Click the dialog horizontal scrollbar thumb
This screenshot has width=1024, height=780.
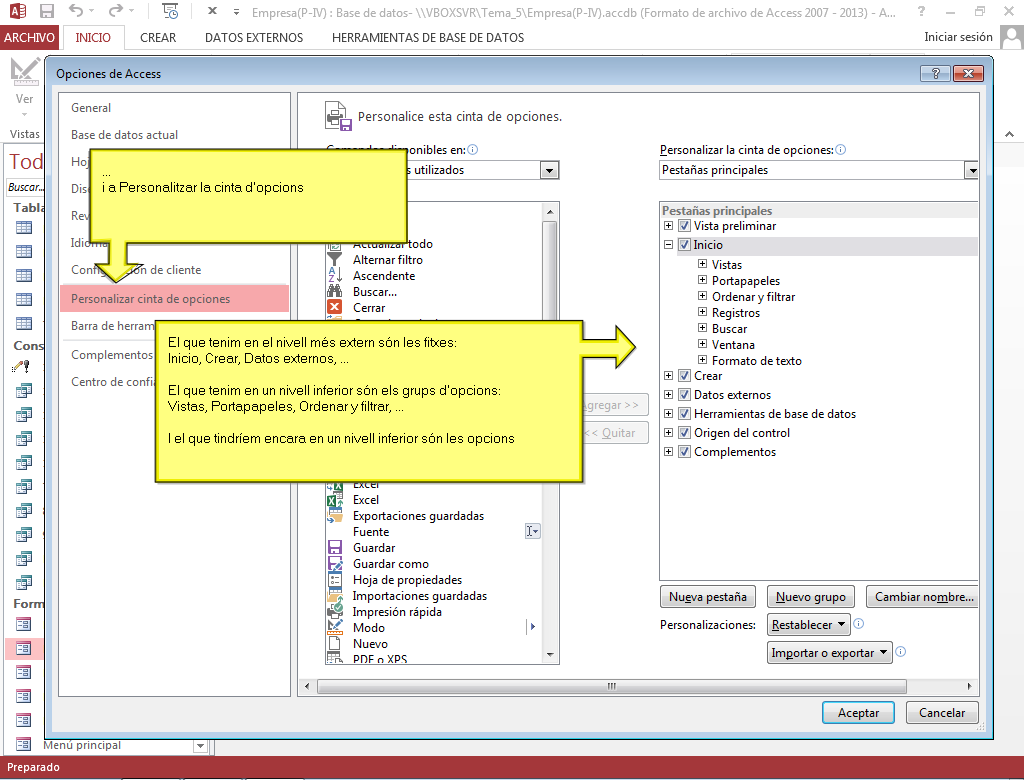611,686
